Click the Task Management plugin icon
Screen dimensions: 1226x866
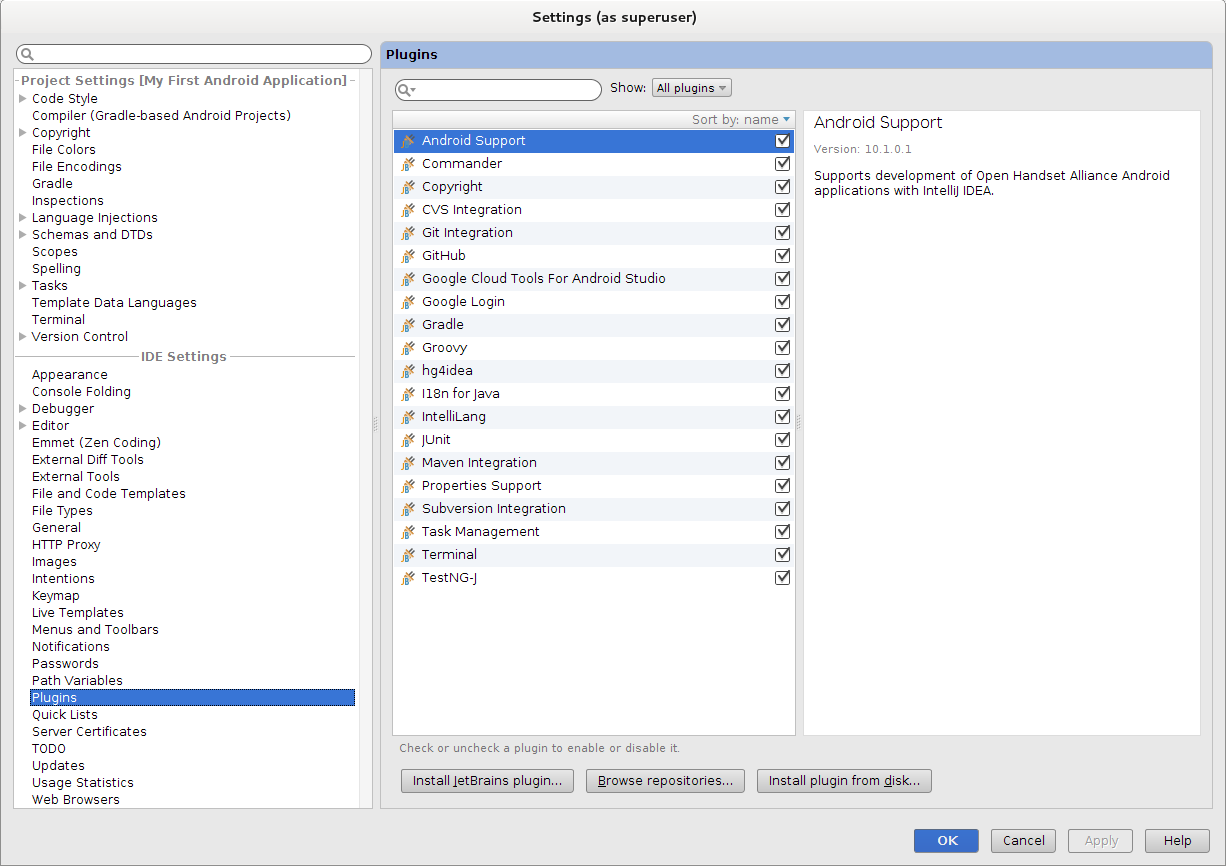click(x=408, y=532)
